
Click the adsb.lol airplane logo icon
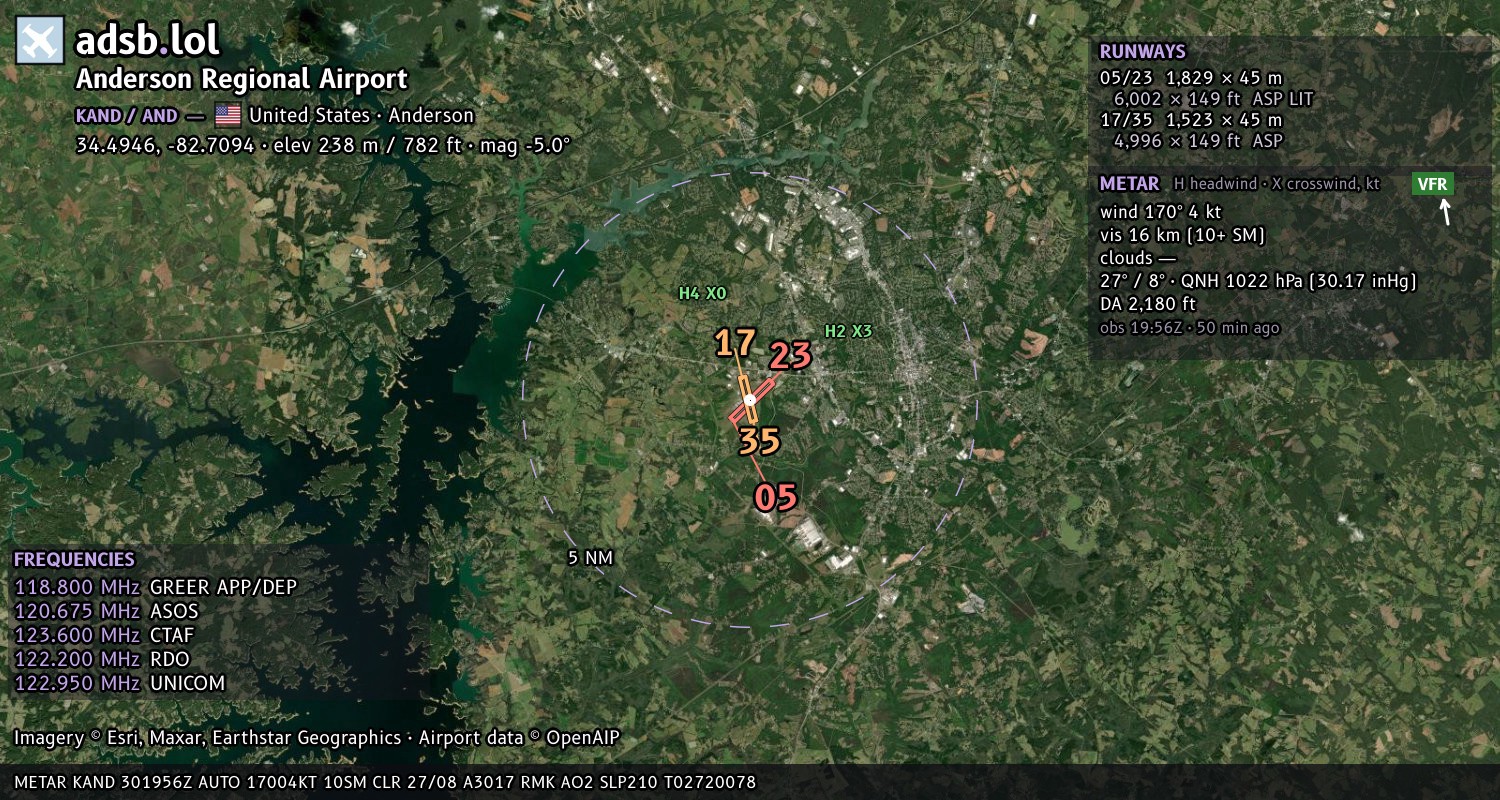(x=41, y=41)
